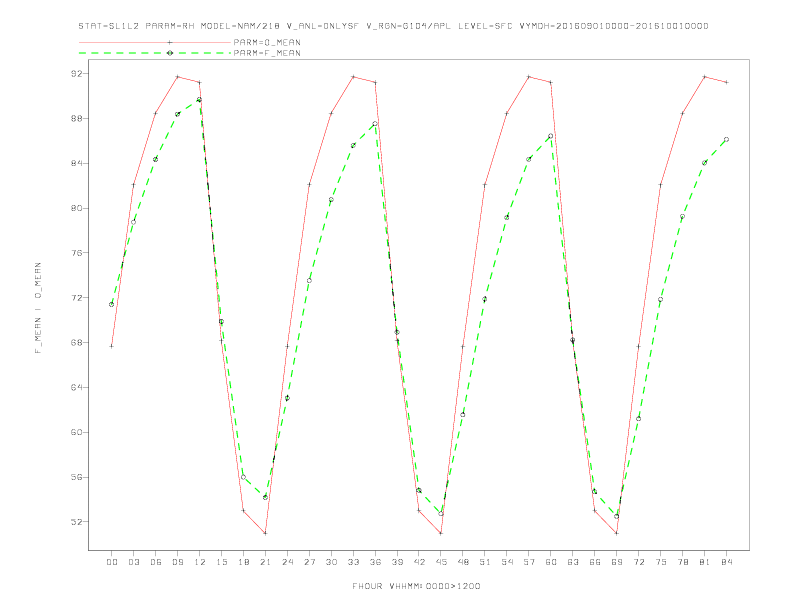Click y-axis tick label 92
Viewport: 792px width, 612px height.
[76, 74]
